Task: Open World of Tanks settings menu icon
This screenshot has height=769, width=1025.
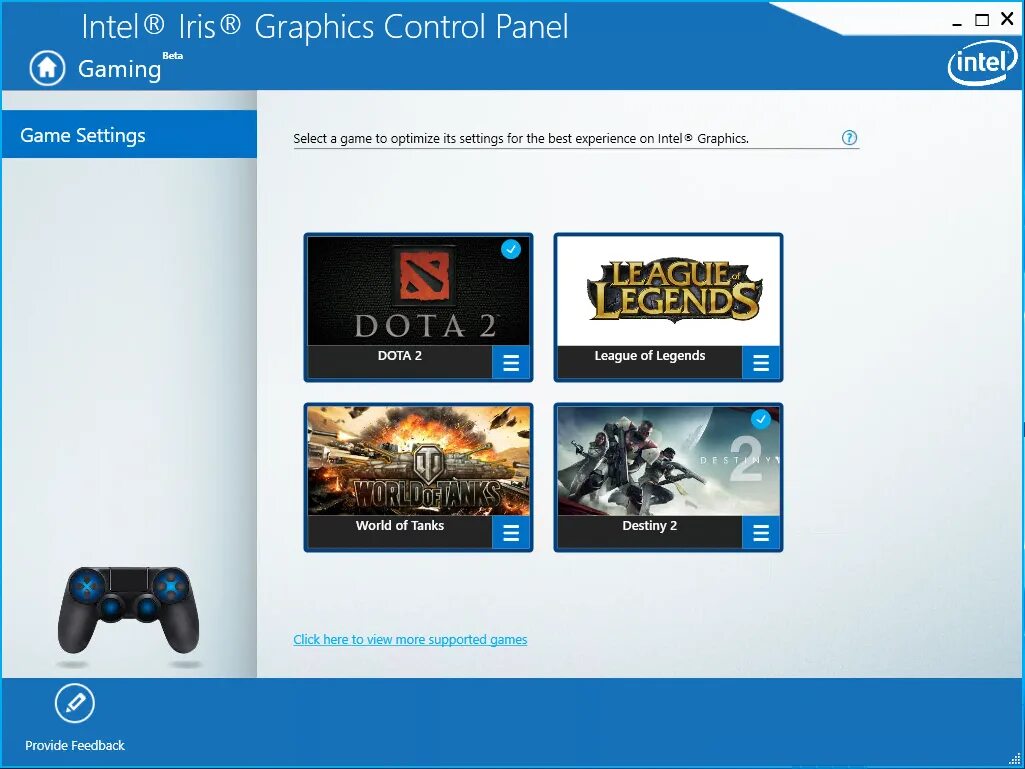Action: click(x=511, y=532)
